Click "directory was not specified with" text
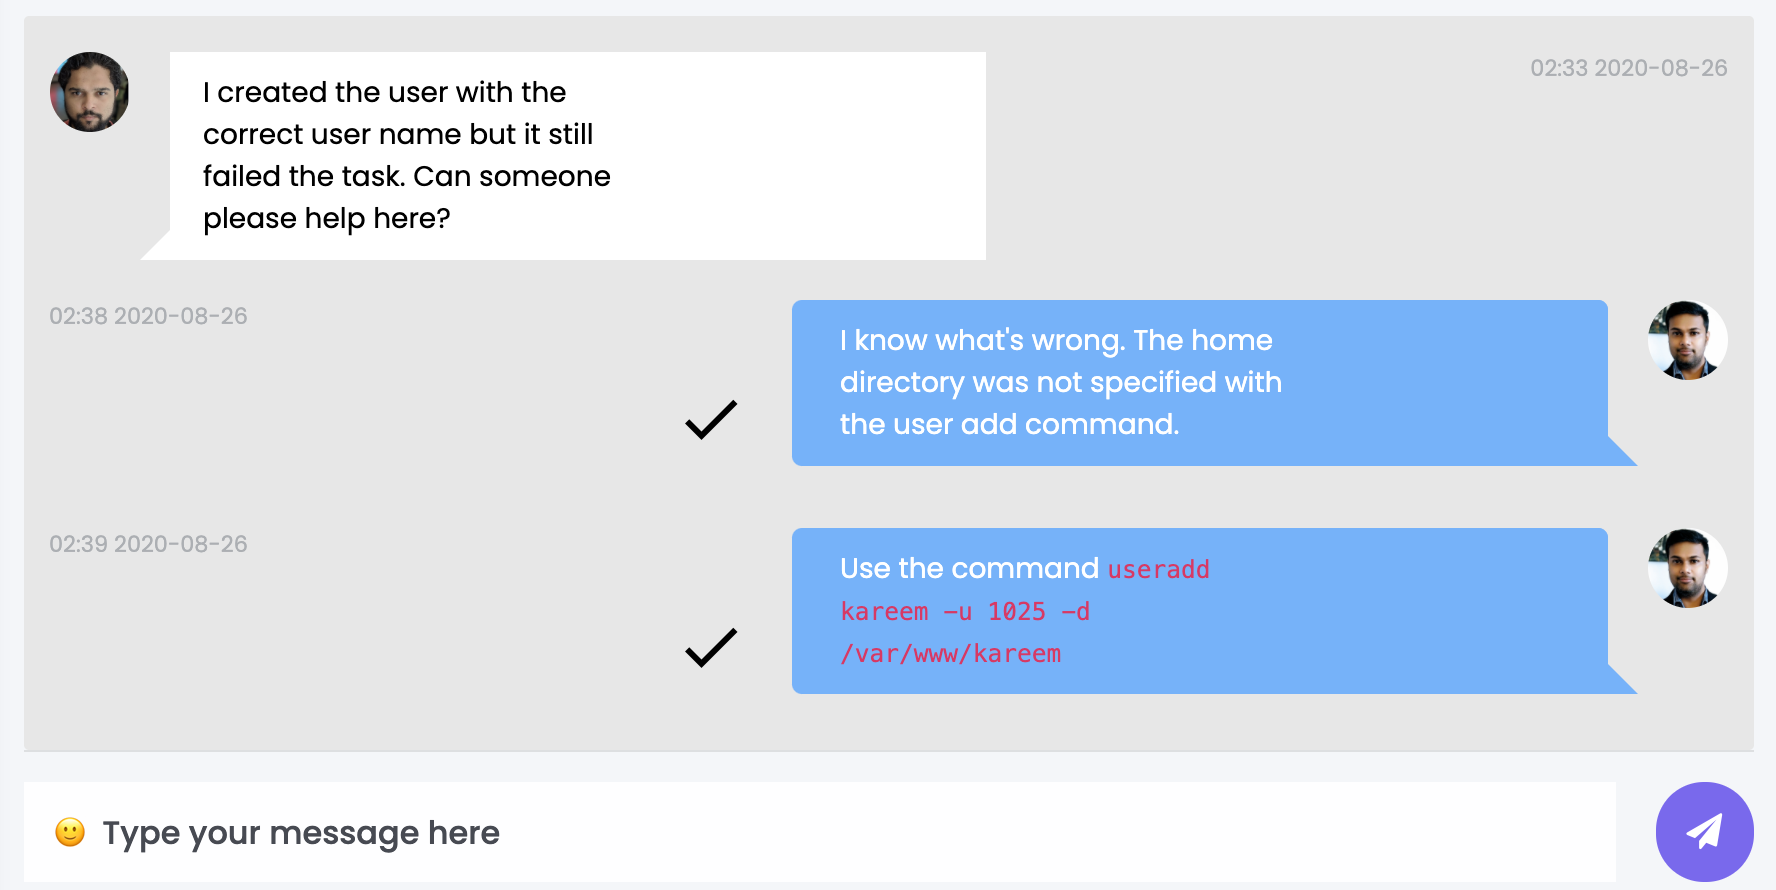This screenshot has width=1776, height=890. pyautogui.click(x=1060, y=382)
